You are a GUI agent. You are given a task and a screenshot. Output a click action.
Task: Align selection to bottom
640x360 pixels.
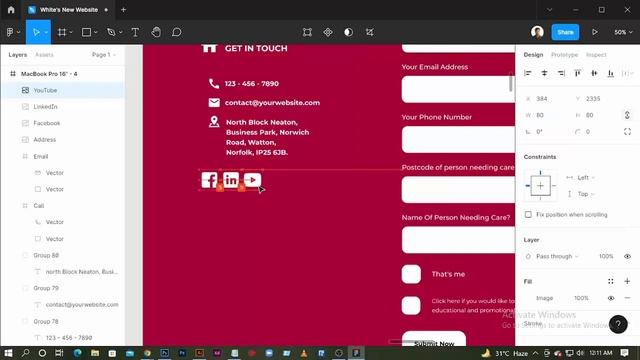coord(611,73)
